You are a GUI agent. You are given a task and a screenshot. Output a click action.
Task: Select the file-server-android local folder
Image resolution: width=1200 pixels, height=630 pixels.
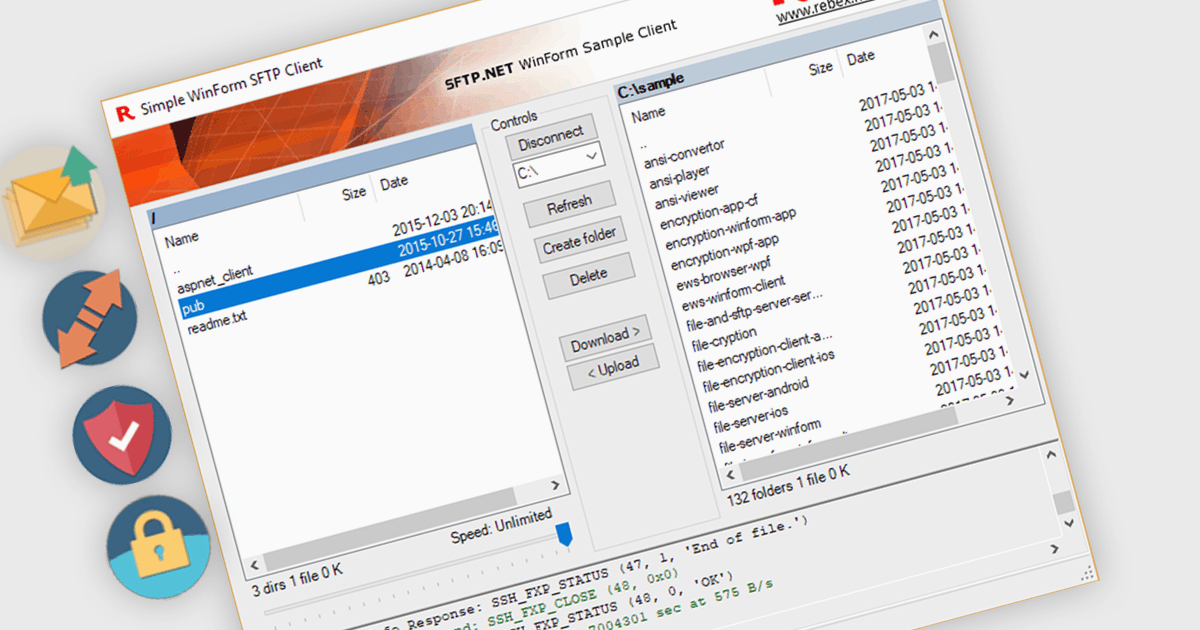(758, 395)
